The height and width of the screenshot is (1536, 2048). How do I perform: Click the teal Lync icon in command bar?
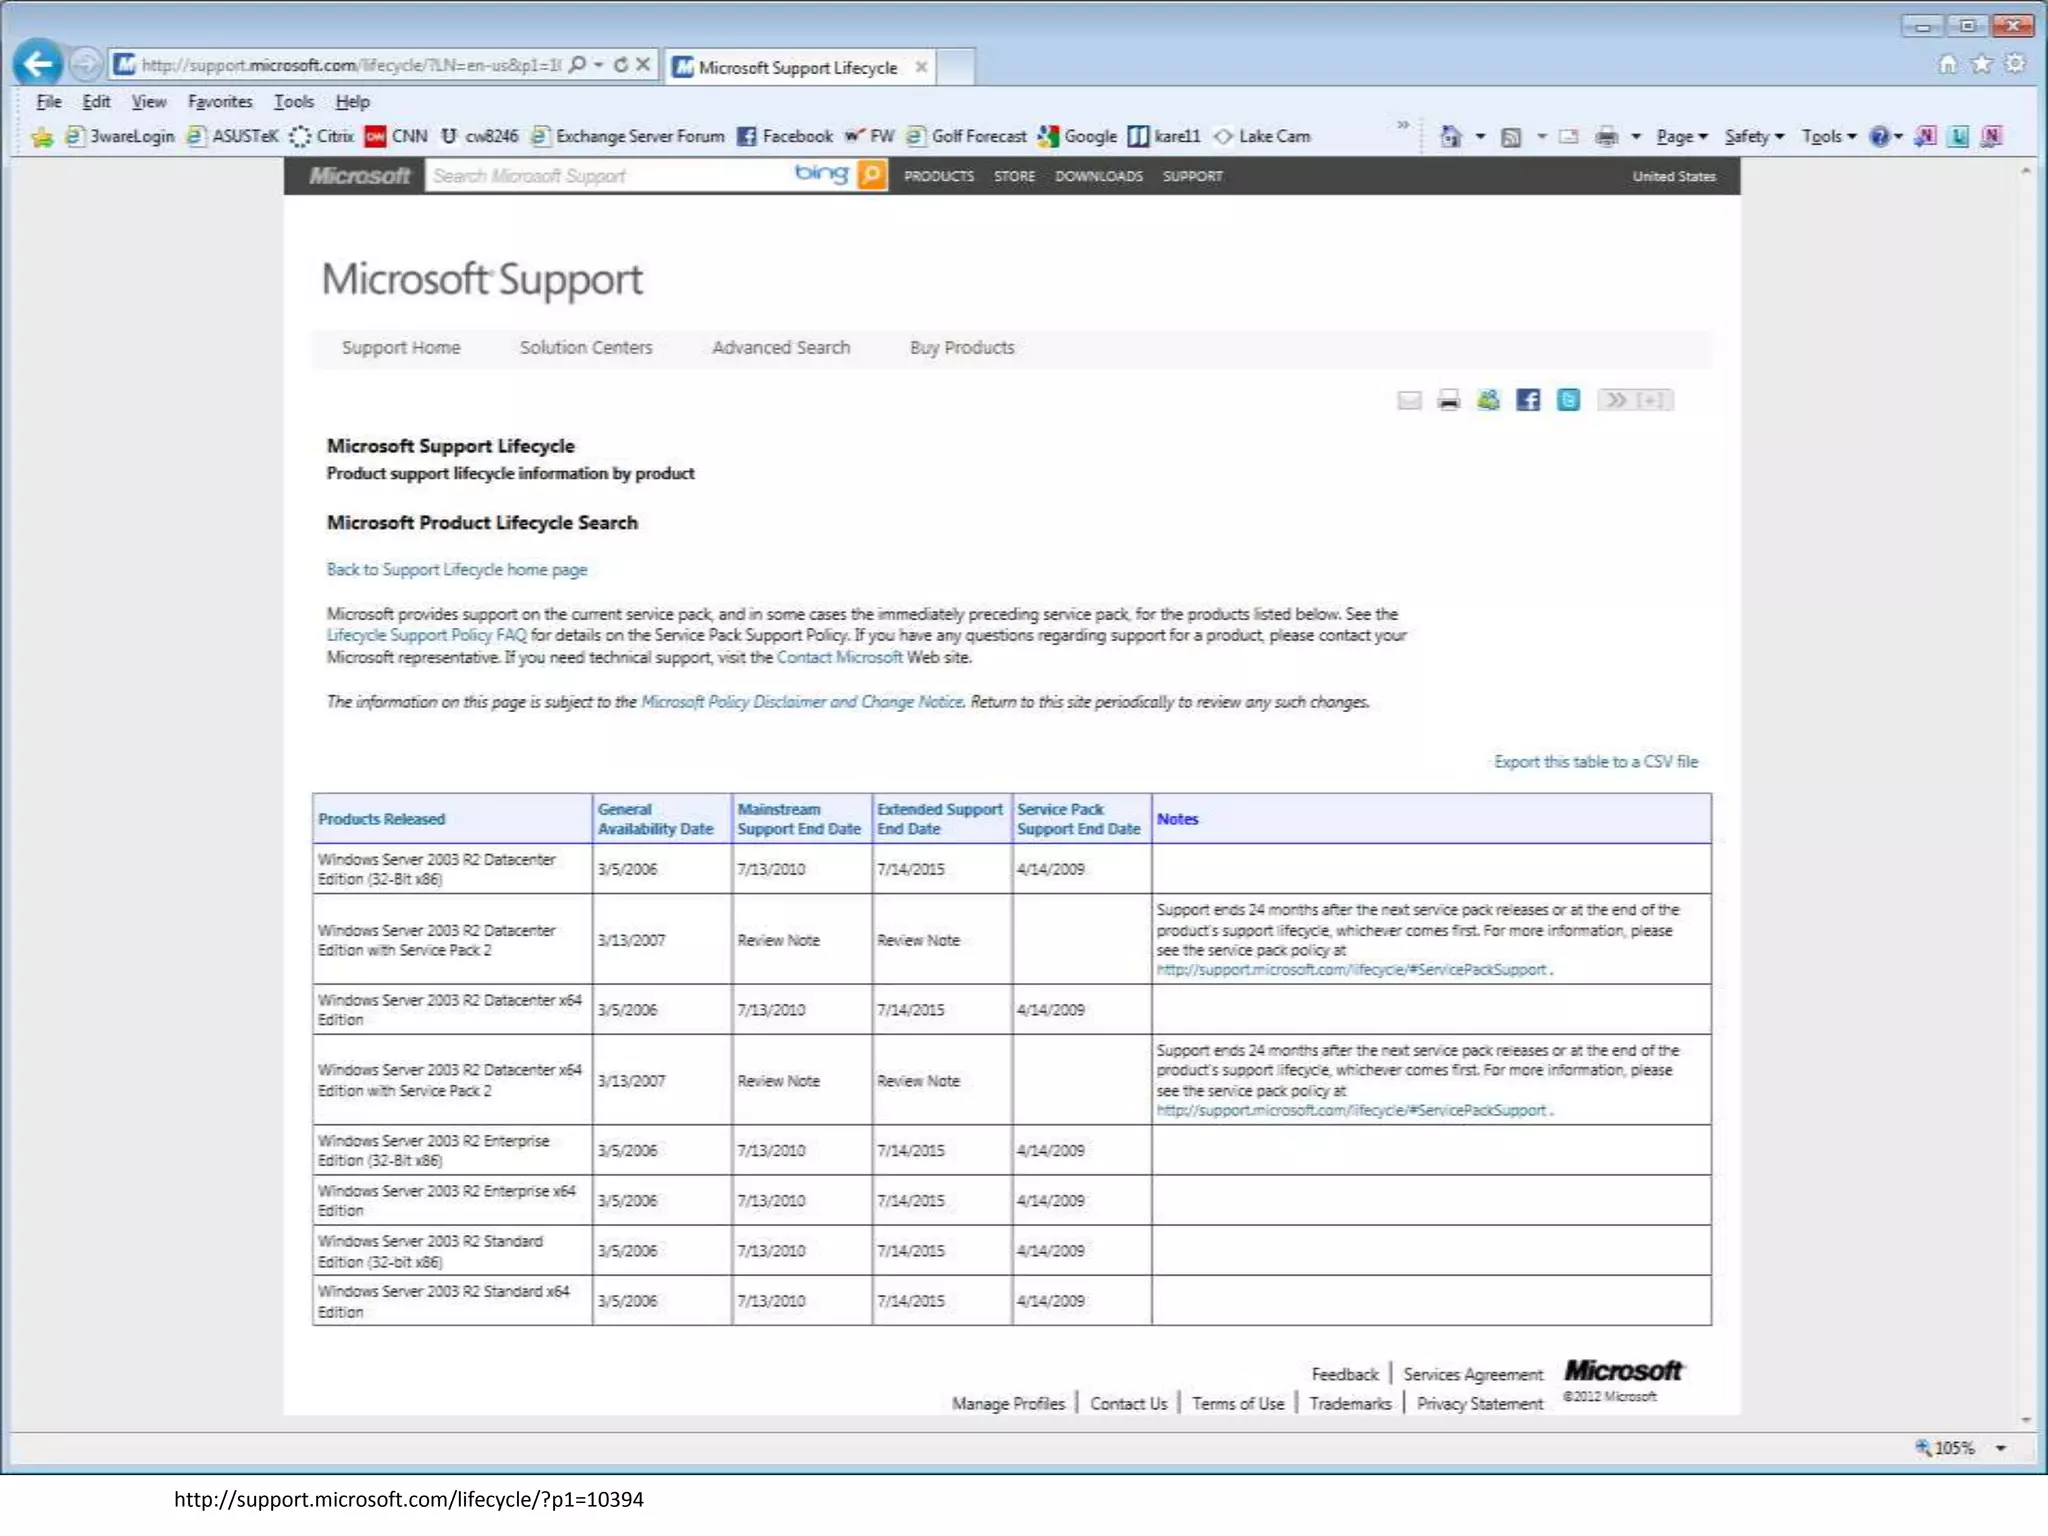tap(1959, 137)
